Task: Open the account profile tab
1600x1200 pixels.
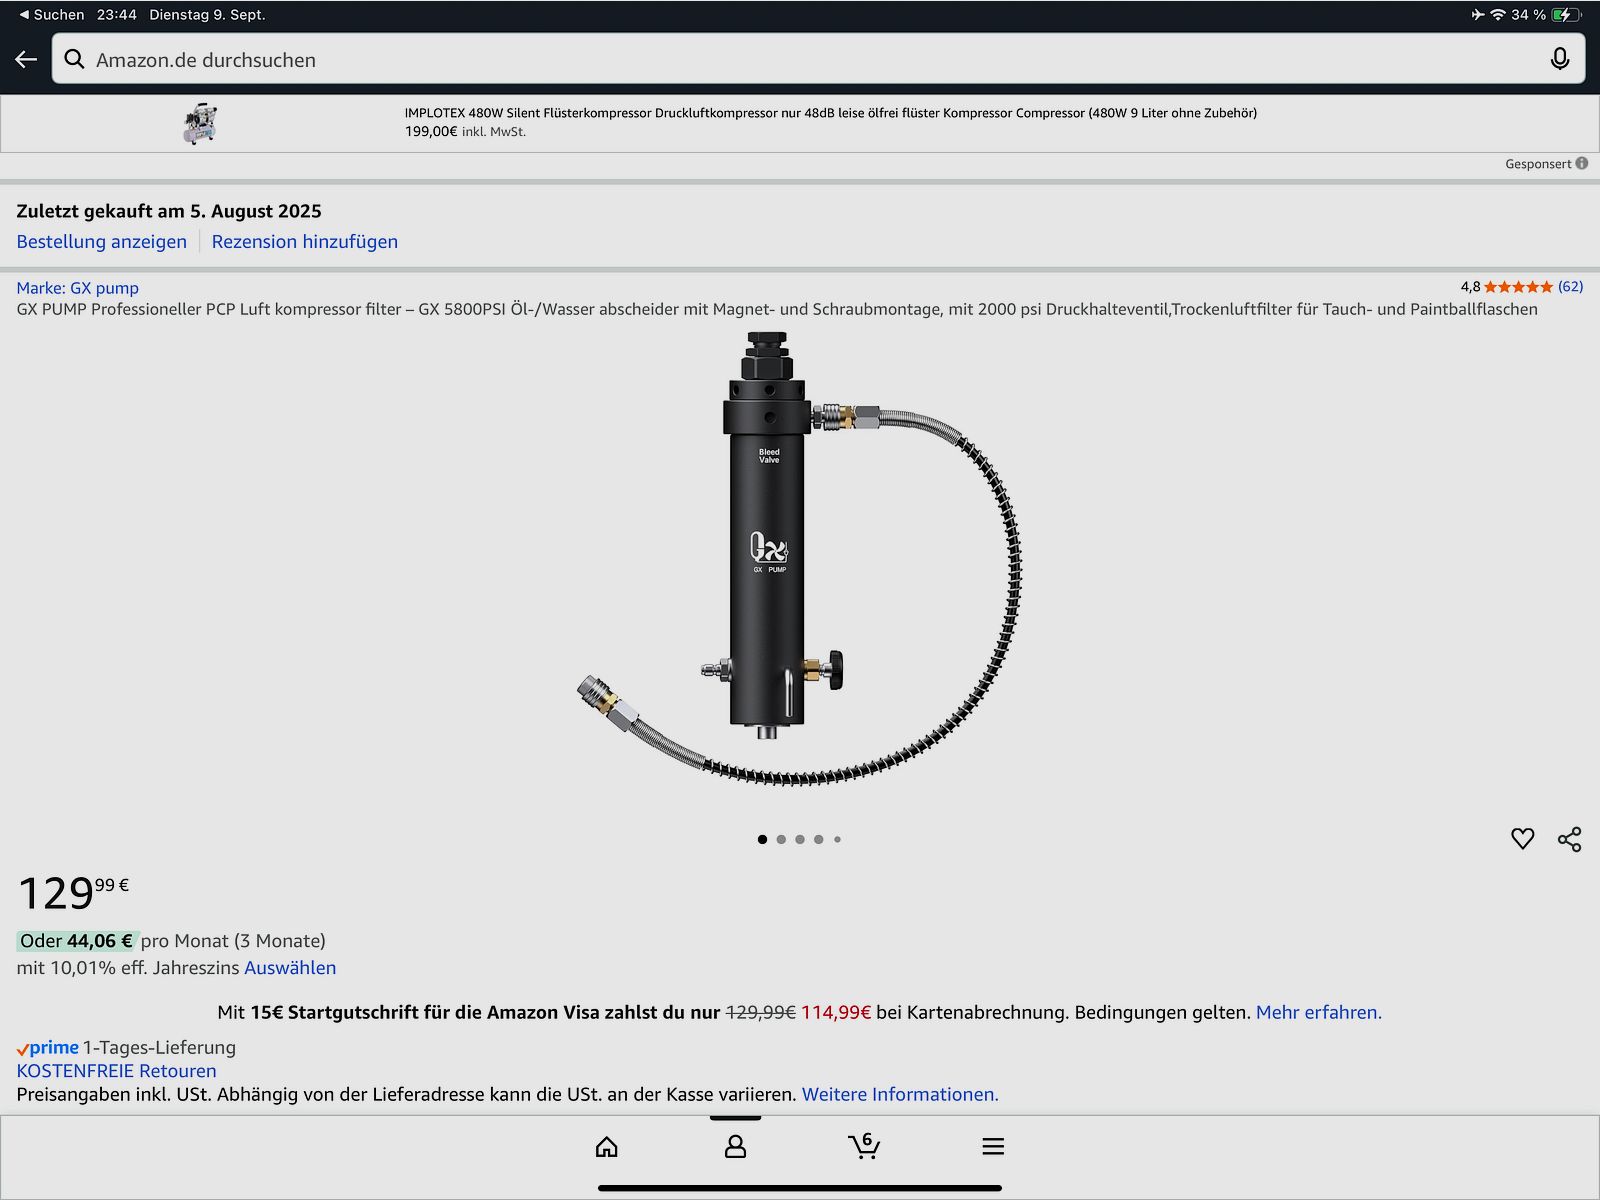Action: click(x=735, y=1146)
